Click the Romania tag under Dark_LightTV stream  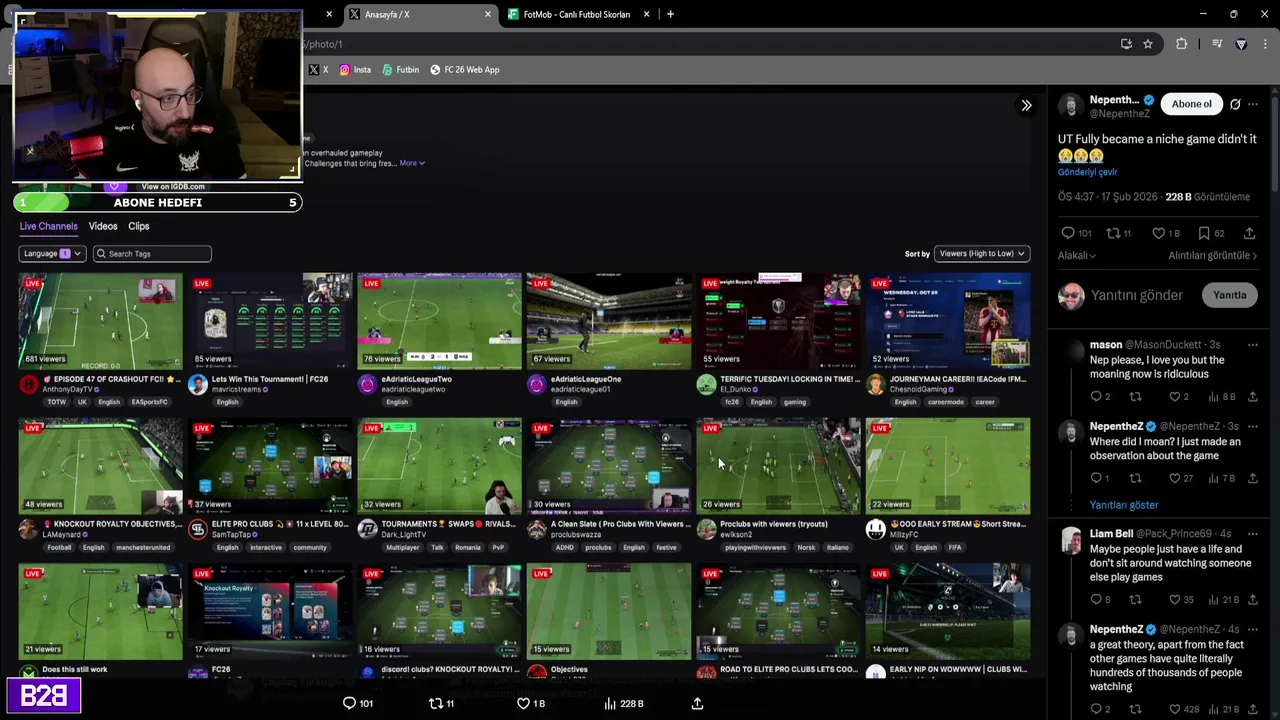click(467, 547)
